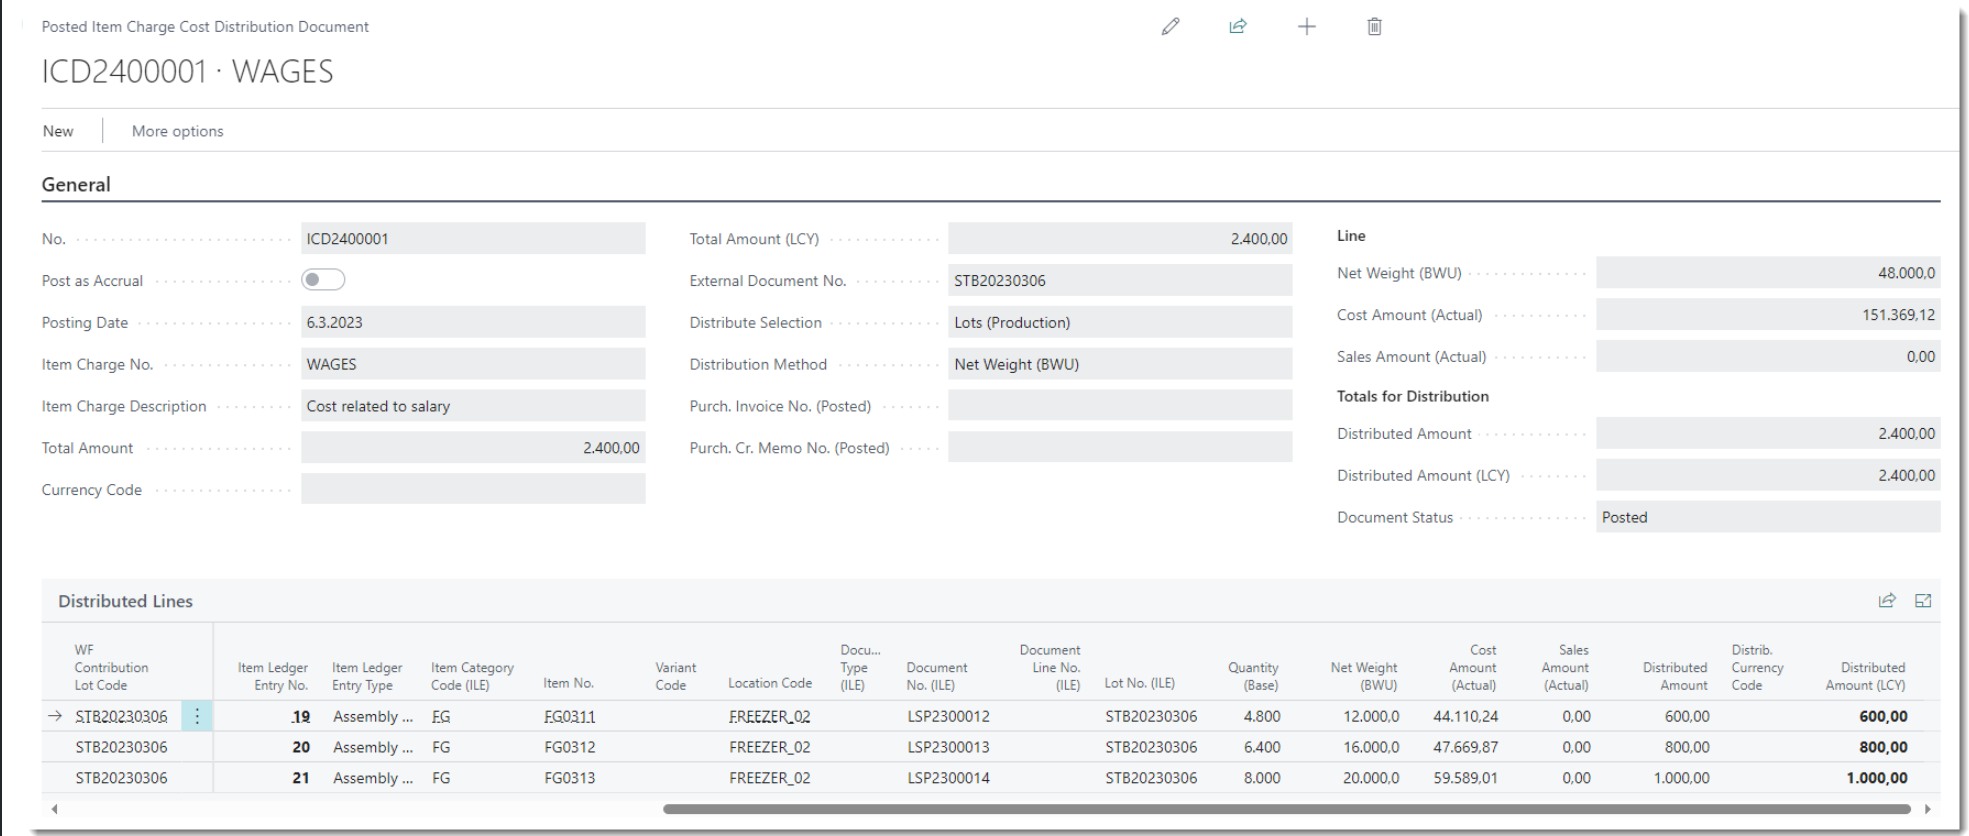Click the share icon in header
The image size is (1969, 836).
[x=1238, y=27]
